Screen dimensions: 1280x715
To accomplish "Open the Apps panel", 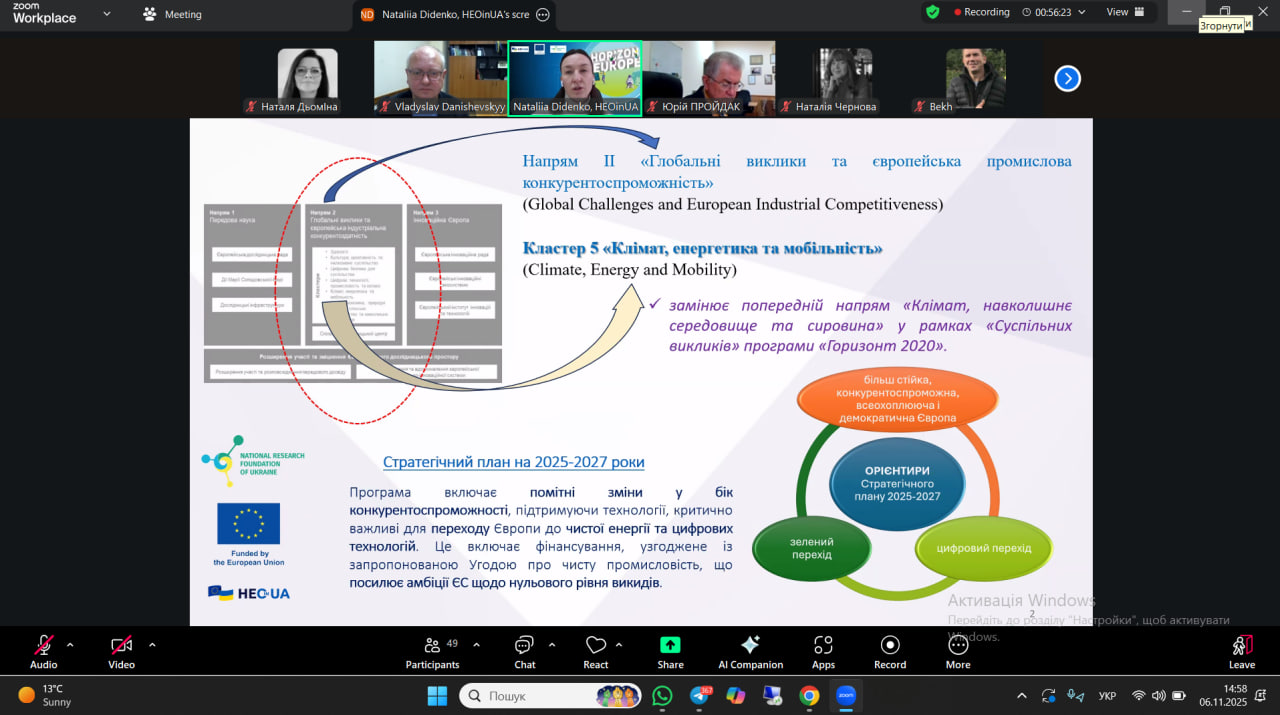I will 823,652.
